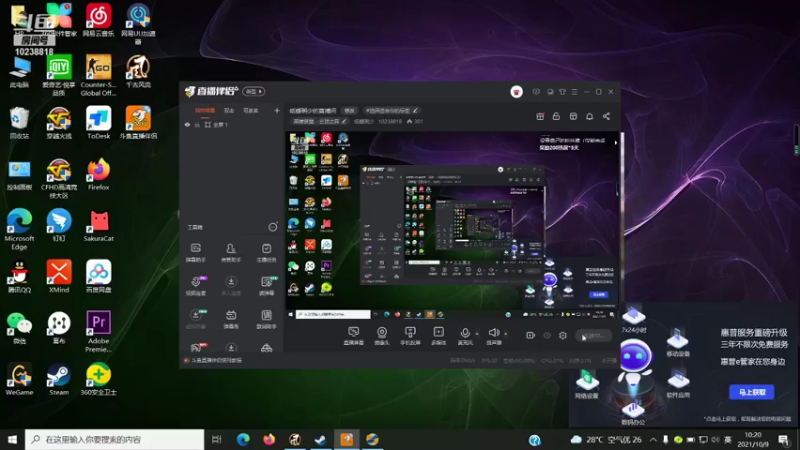
Task: Start recording with the camcorder icon
Action: (531, 335)
